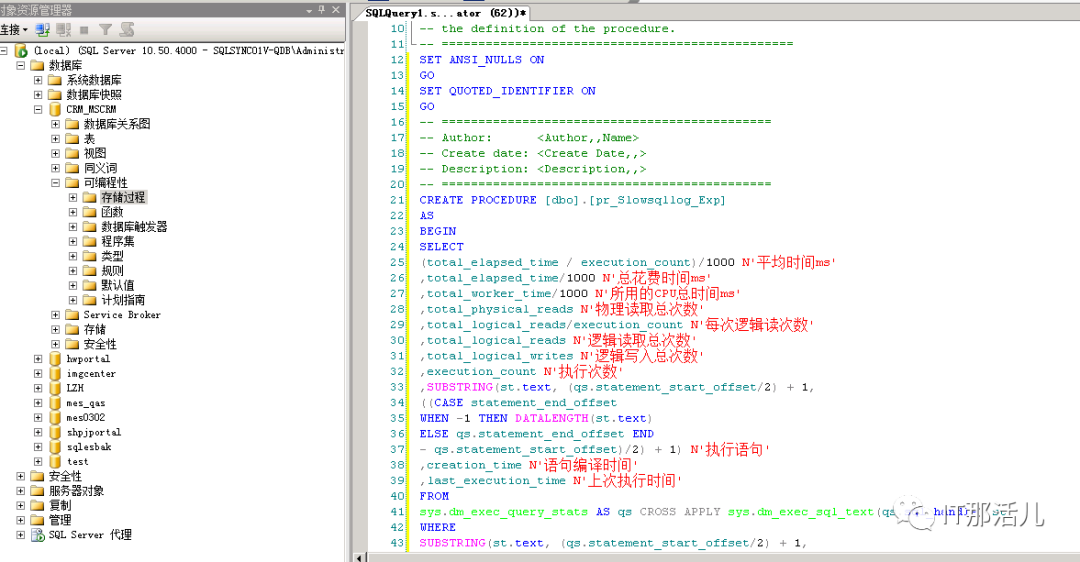Select the (local) SQL Server icon

[21, 51]
